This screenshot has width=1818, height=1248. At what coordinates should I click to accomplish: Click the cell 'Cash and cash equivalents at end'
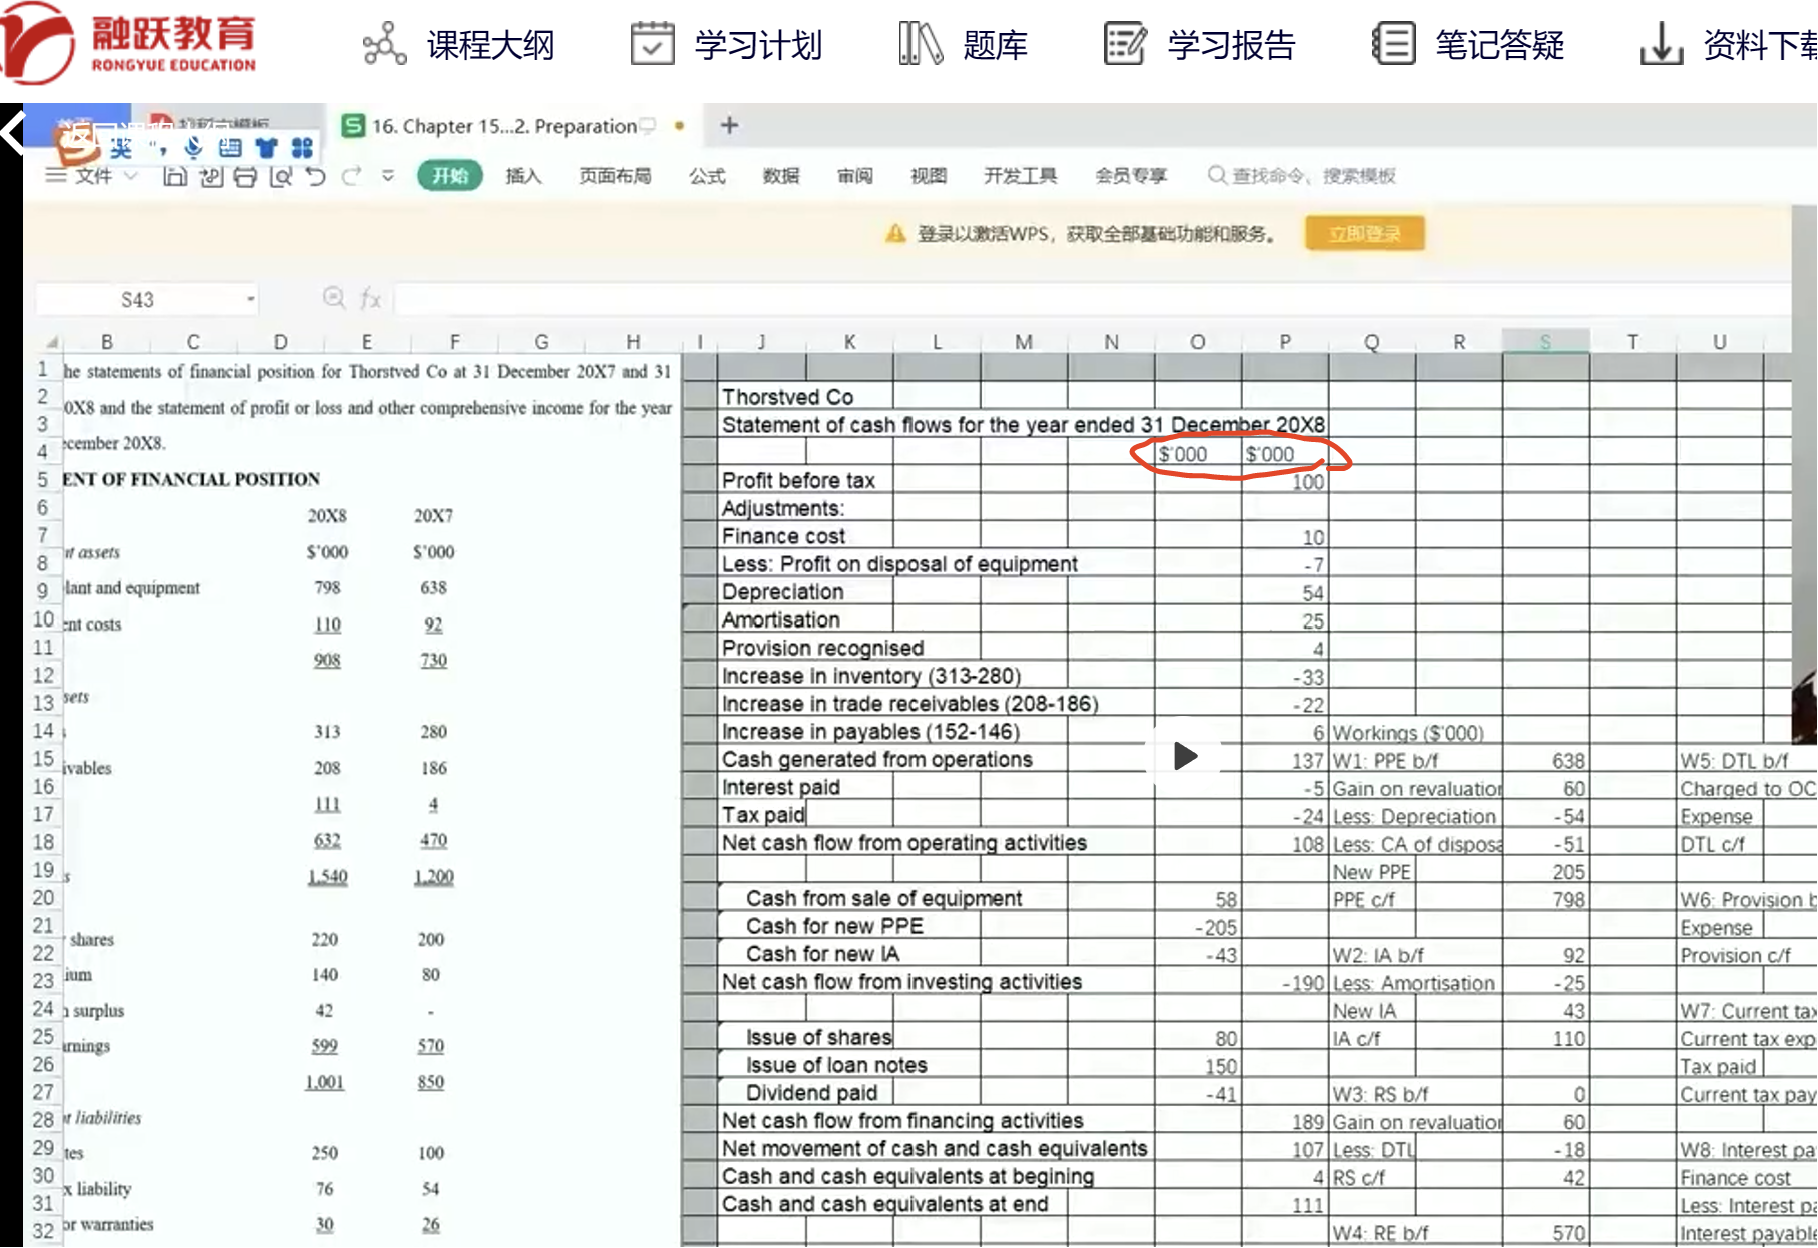click(885, 1204)
